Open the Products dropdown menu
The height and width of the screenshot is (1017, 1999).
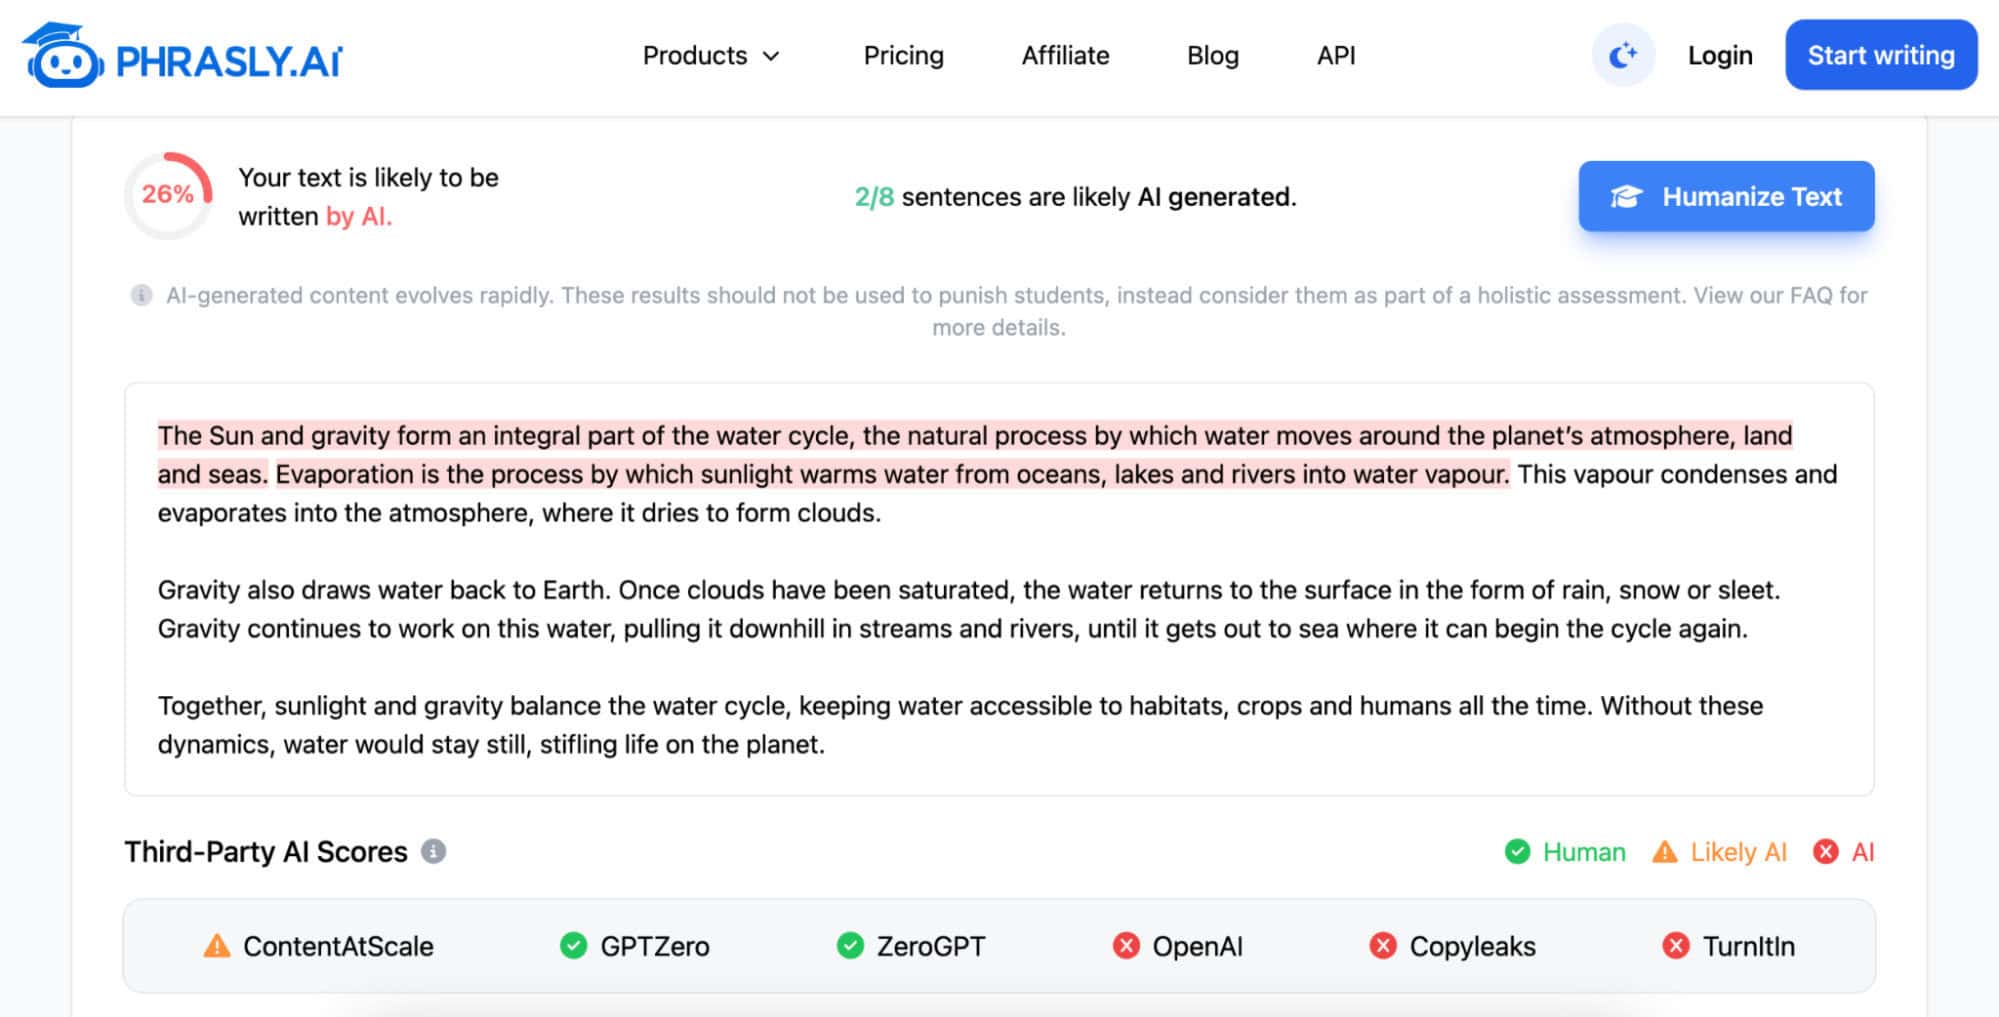pos(711,56)
